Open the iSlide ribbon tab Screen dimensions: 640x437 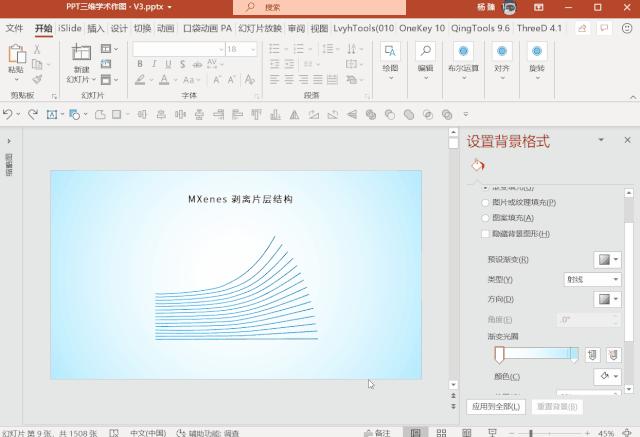coord(70,29)
